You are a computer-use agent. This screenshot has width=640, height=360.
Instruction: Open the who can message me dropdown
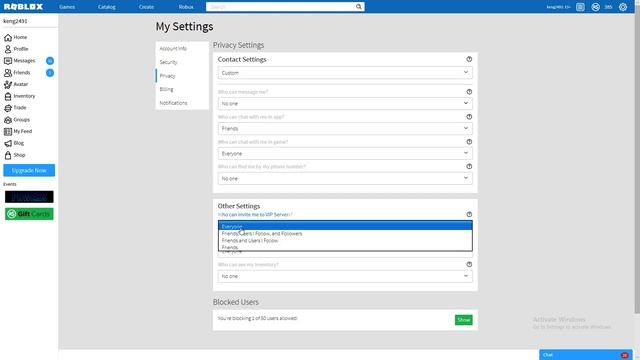coord(345,103)
